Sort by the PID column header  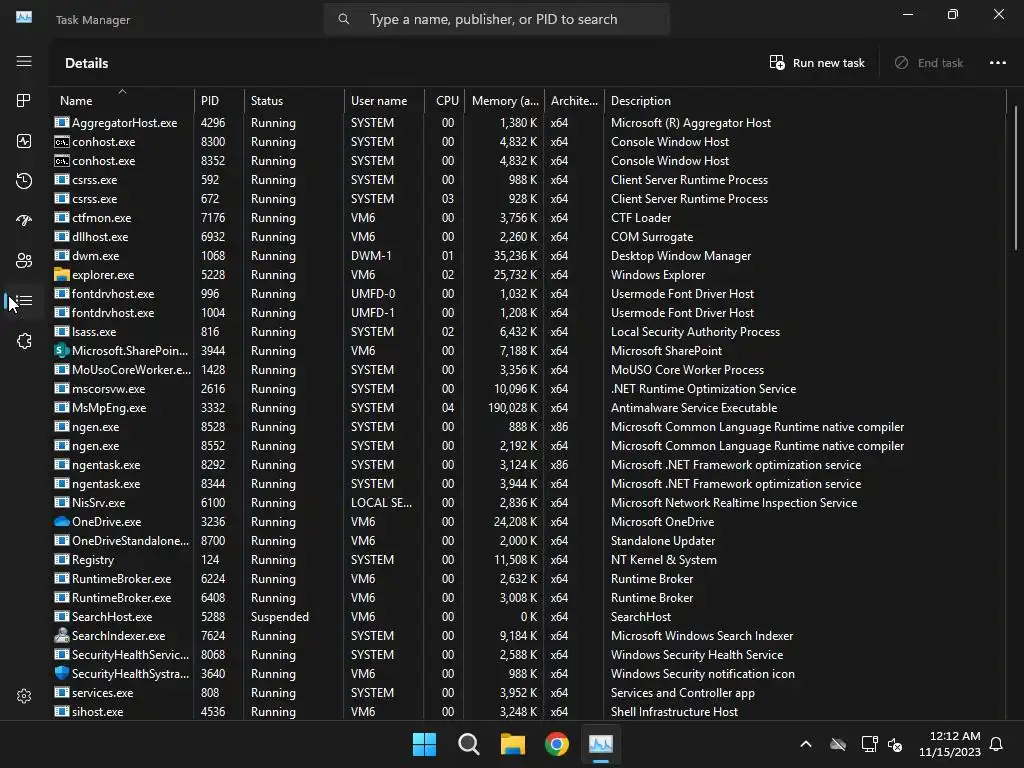click(219, 101)
